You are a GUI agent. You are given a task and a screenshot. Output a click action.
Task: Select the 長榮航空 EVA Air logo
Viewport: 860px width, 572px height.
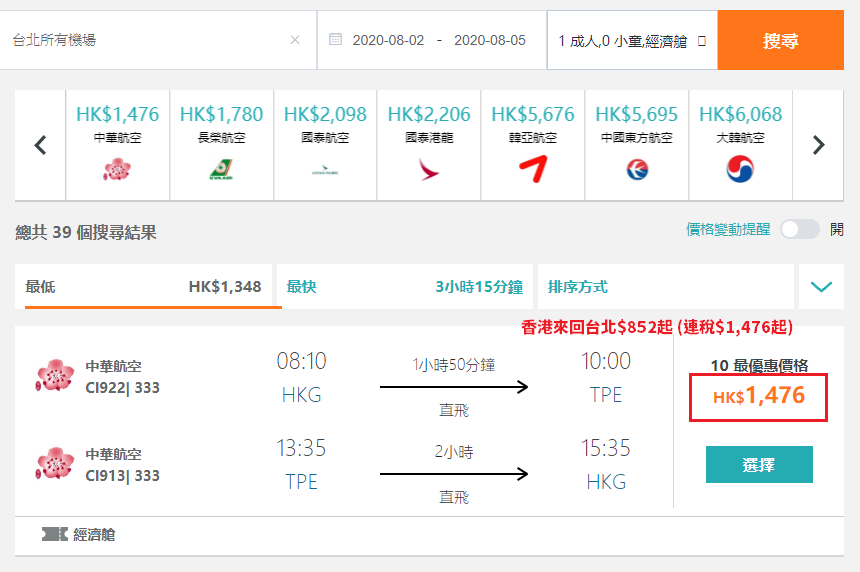221,169
